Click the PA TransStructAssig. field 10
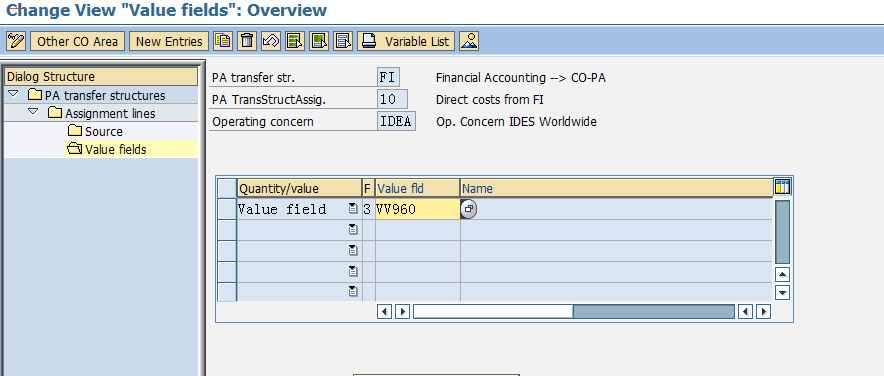 (x=392, y=100)
